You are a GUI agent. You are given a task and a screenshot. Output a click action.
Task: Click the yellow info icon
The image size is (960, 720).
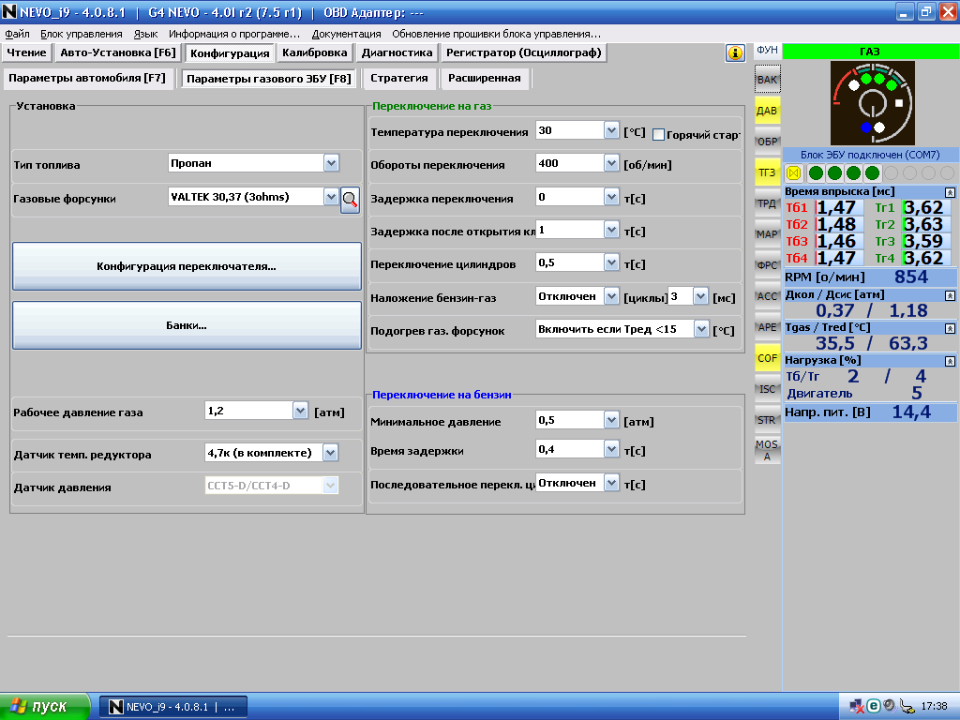pos(735,53)
